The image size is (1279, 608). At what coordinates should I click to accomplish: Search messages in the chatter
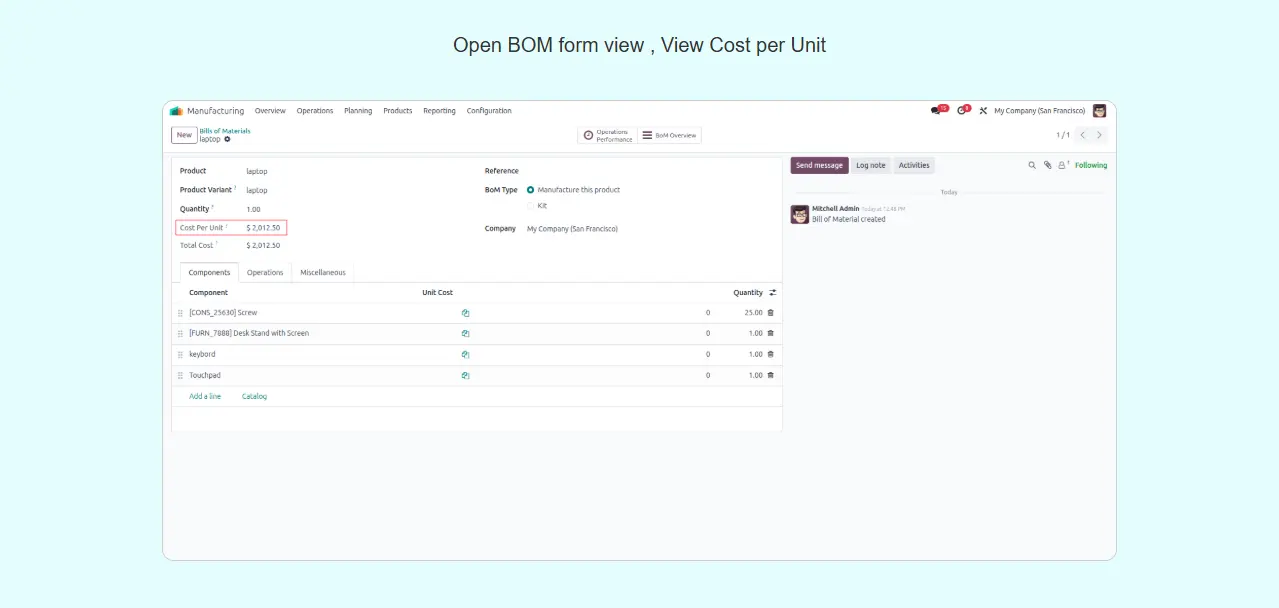[x=1032, y=166]
